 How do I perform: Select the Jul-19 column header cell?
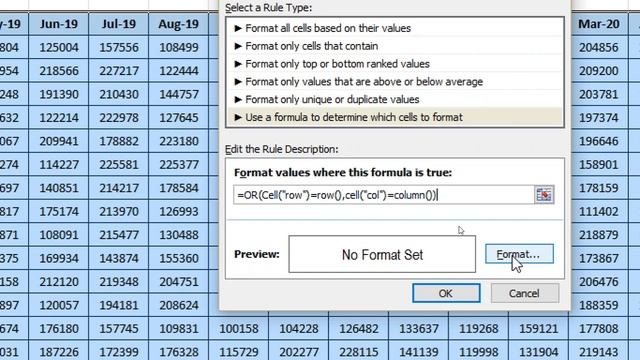[x=119, y=24]
